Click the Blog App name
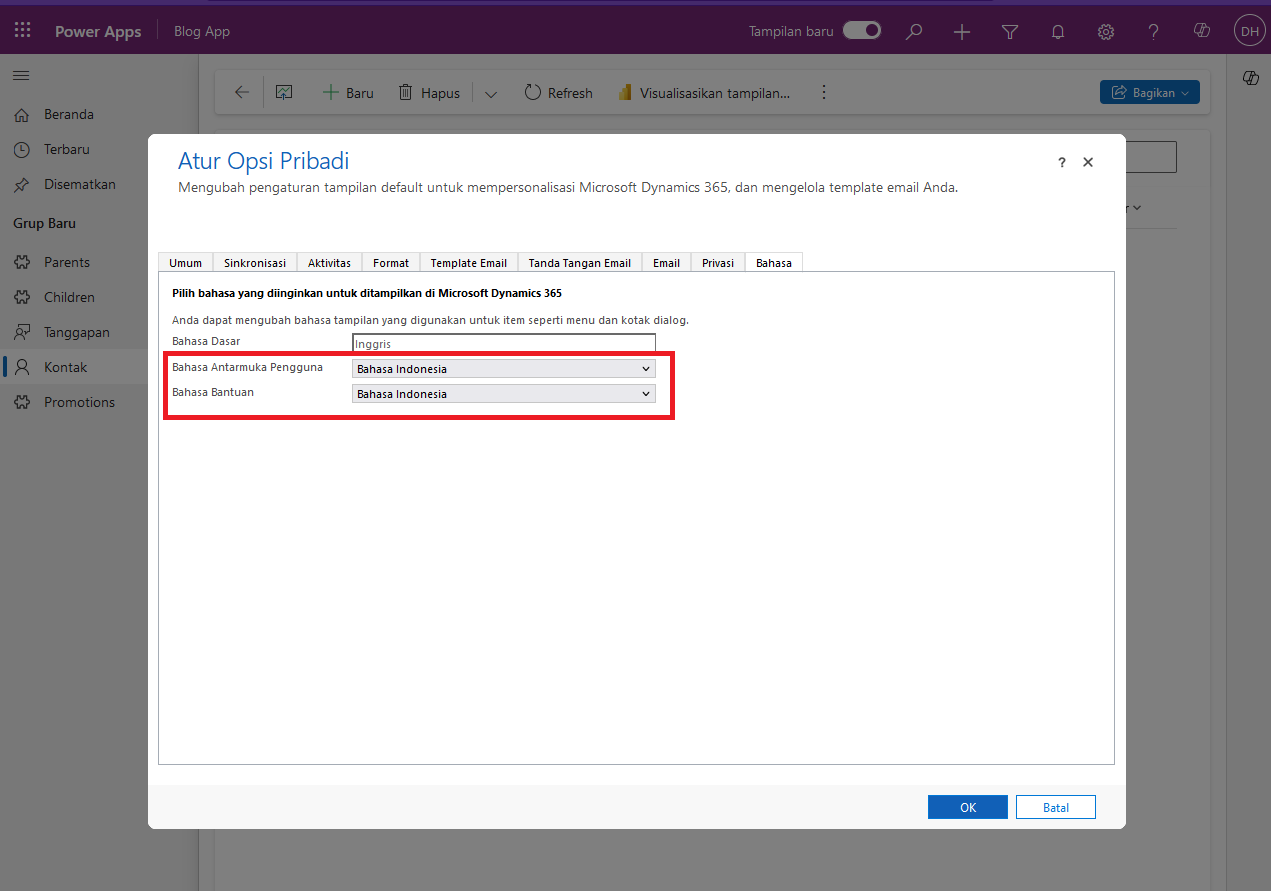 point(202,31)
